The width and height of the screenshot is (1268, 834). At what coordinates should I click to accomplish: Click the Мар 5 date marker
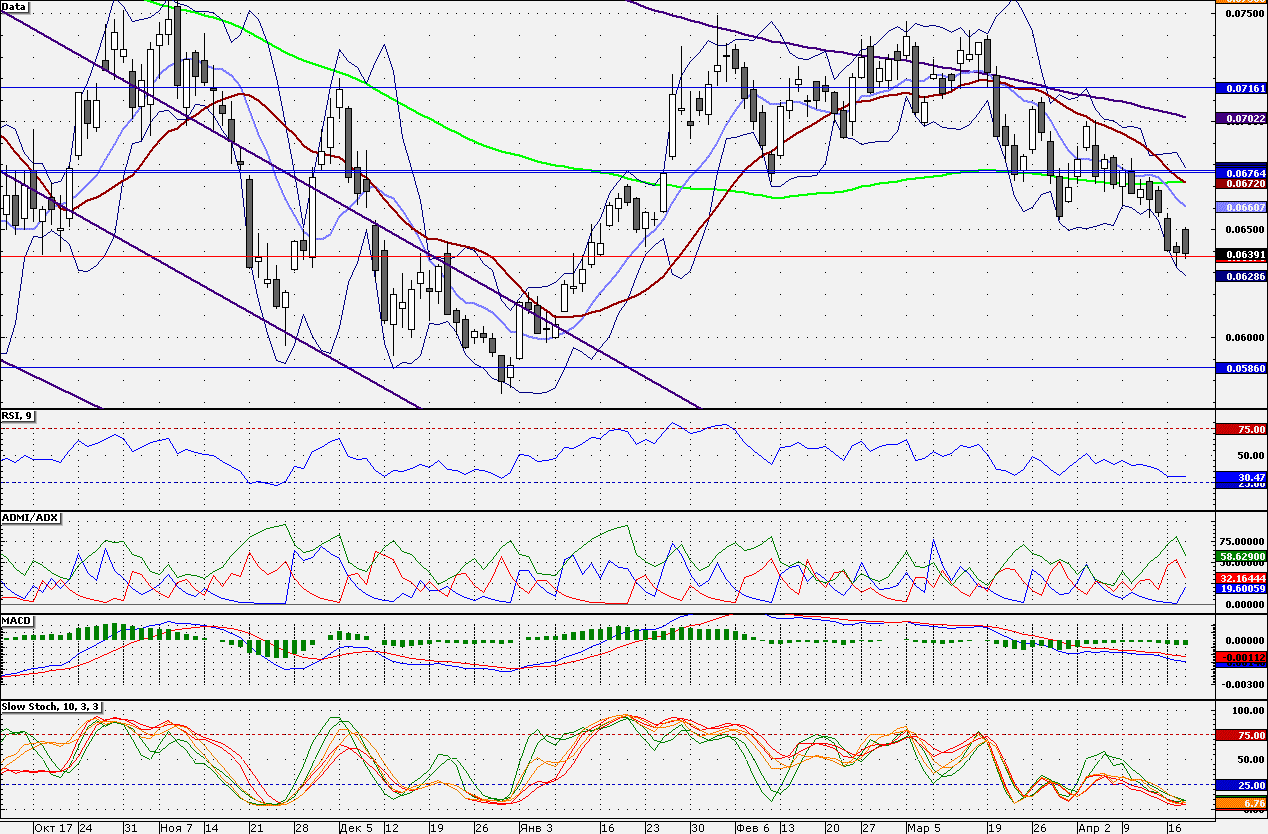click(x=923, y=828)
